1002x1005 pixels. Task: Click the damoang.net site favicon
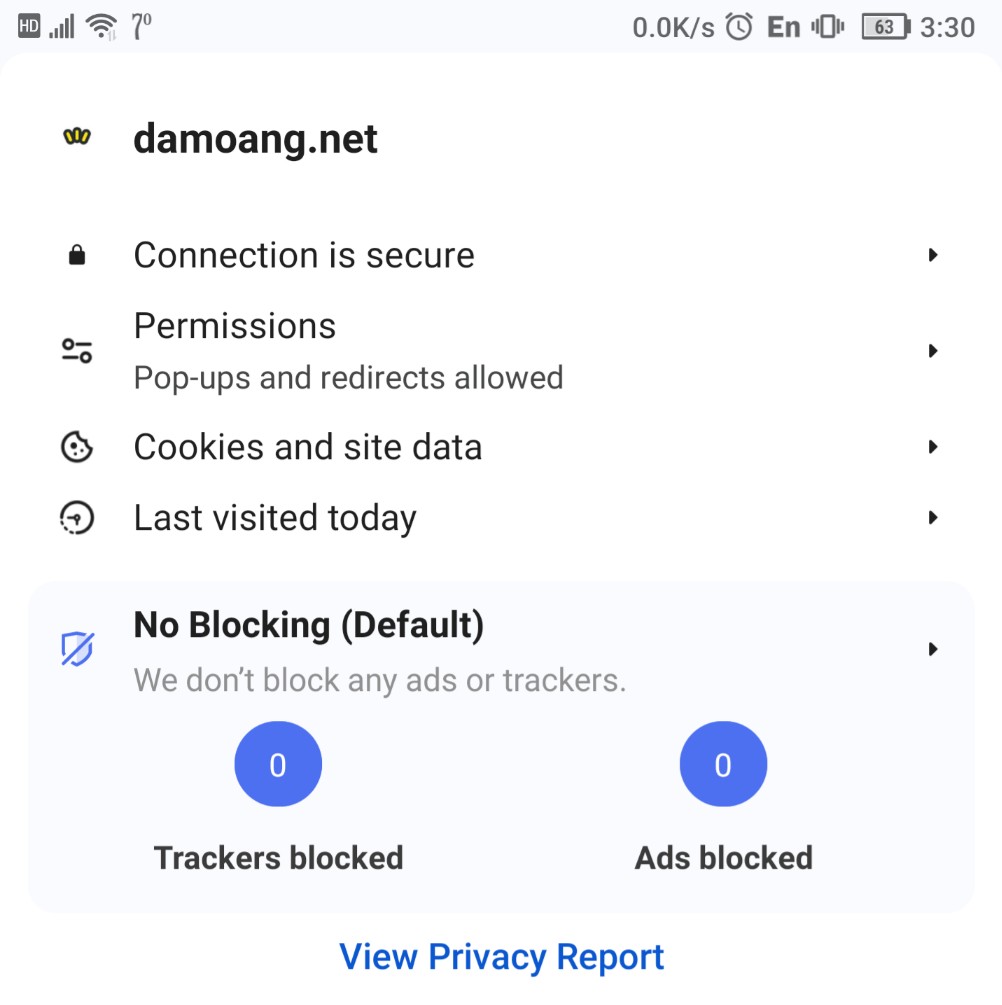[x=77, y=136]
